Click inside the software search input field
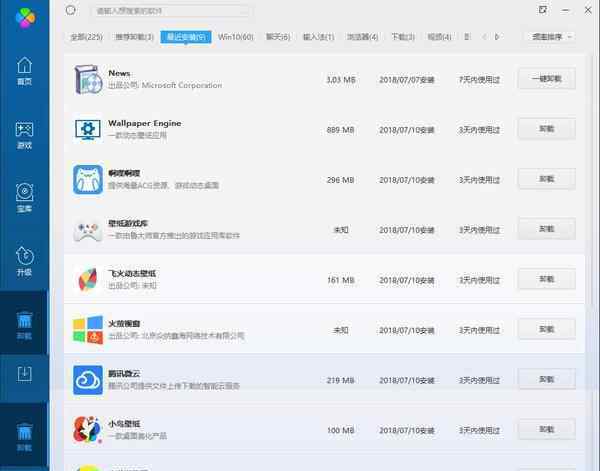The height and width of the screenshot is (471, 600). 171,11
